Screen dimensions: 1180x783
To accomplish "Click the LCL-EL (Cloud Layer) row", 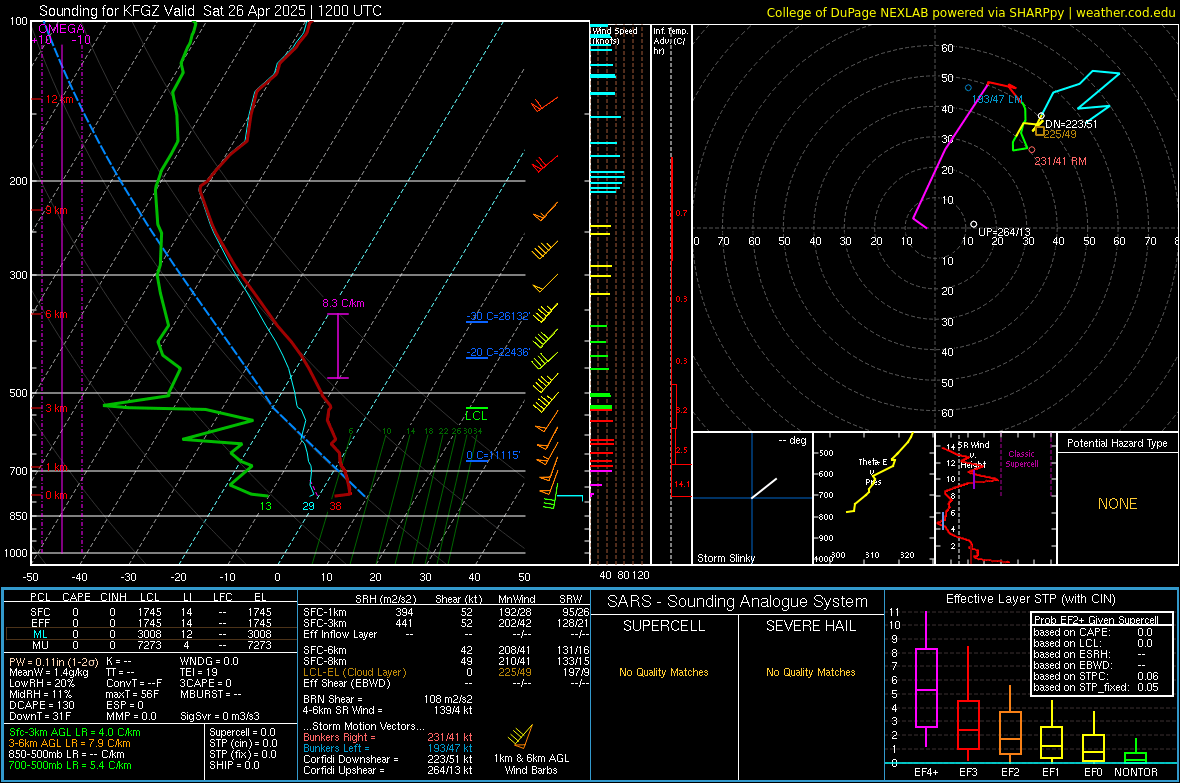I will [x=446, y=672].
